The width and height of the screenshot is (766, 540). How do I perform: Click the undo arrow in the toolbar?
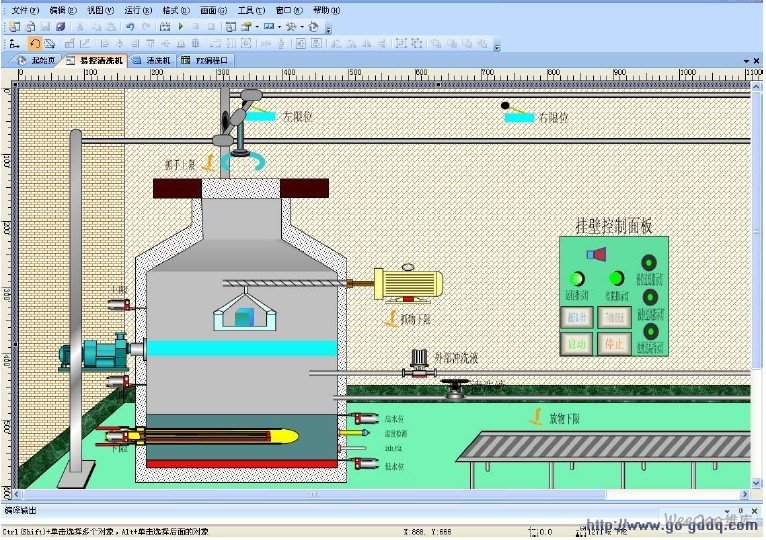point(130,26)
